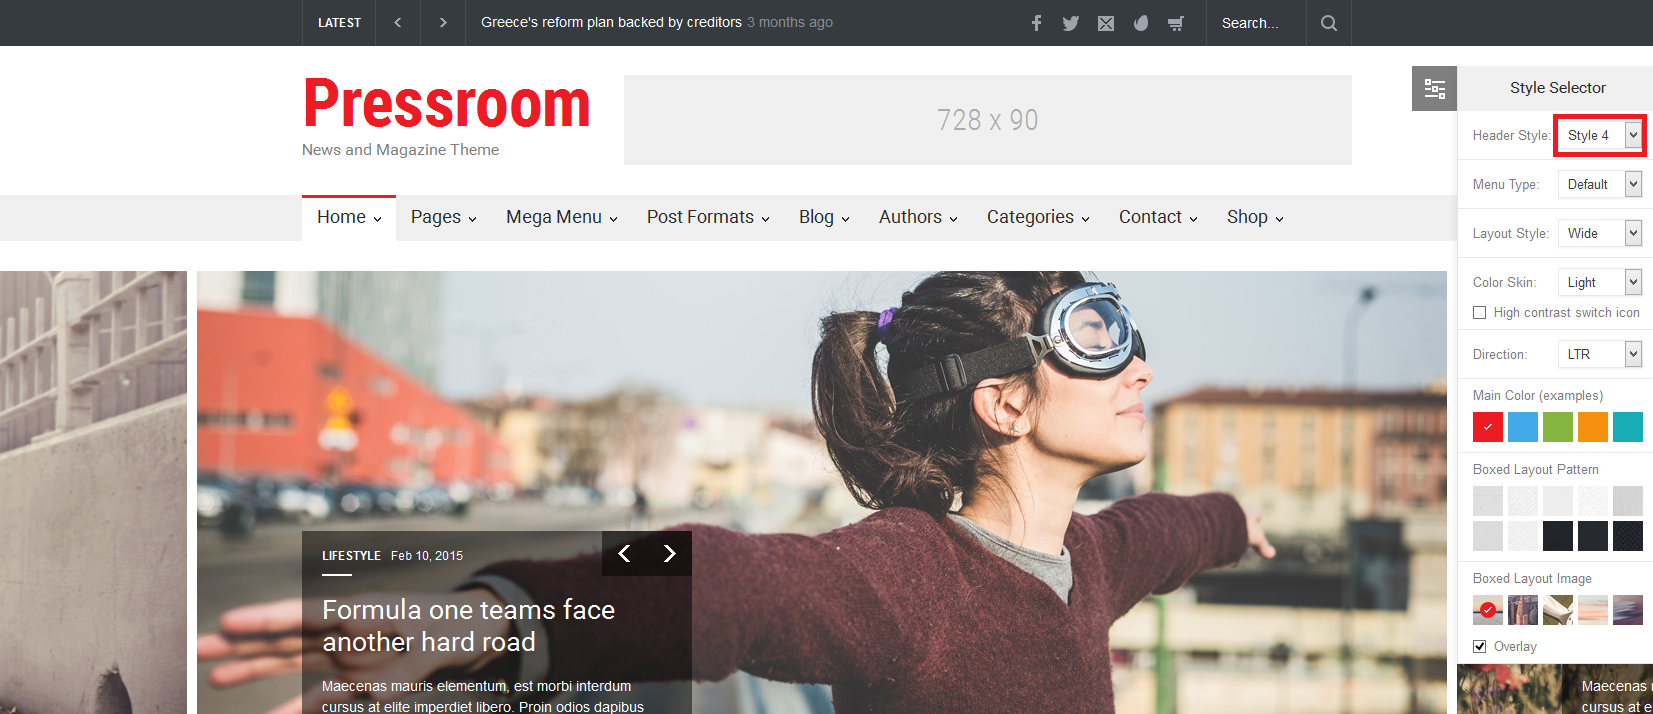Image resolution: width=1653 pixels, height=714 pixels.
Task: Open the Categories navigation menu
Action: click(1037, 217)
